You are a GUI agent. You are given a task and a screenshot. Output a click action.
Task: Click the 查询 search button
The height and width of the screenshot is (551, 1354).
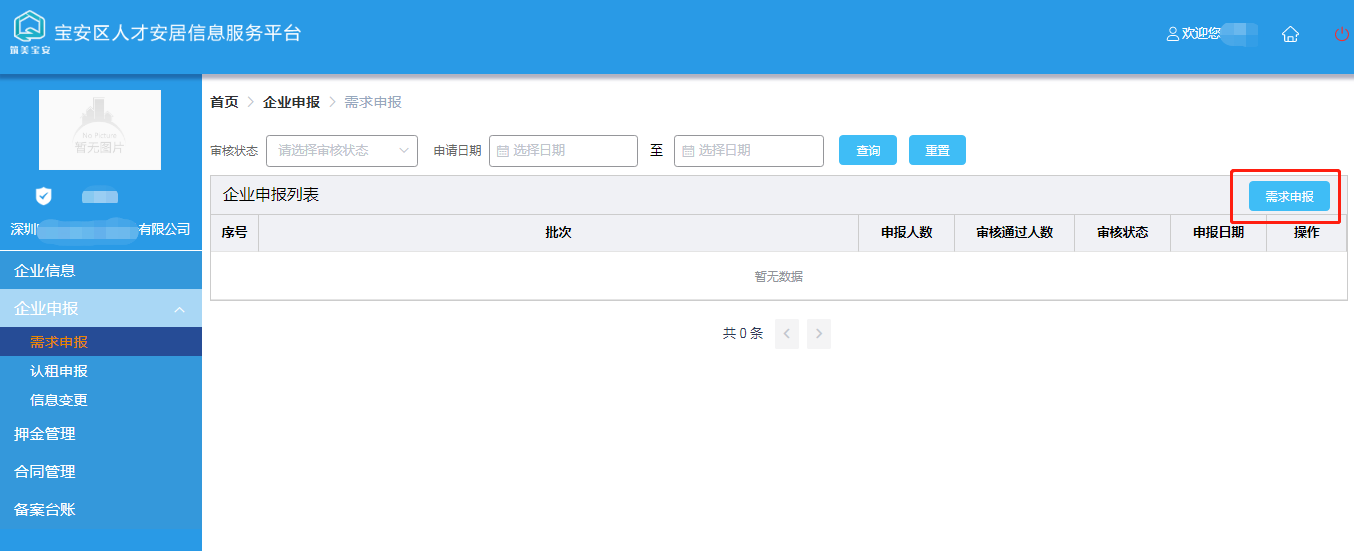tap(867, 151)
